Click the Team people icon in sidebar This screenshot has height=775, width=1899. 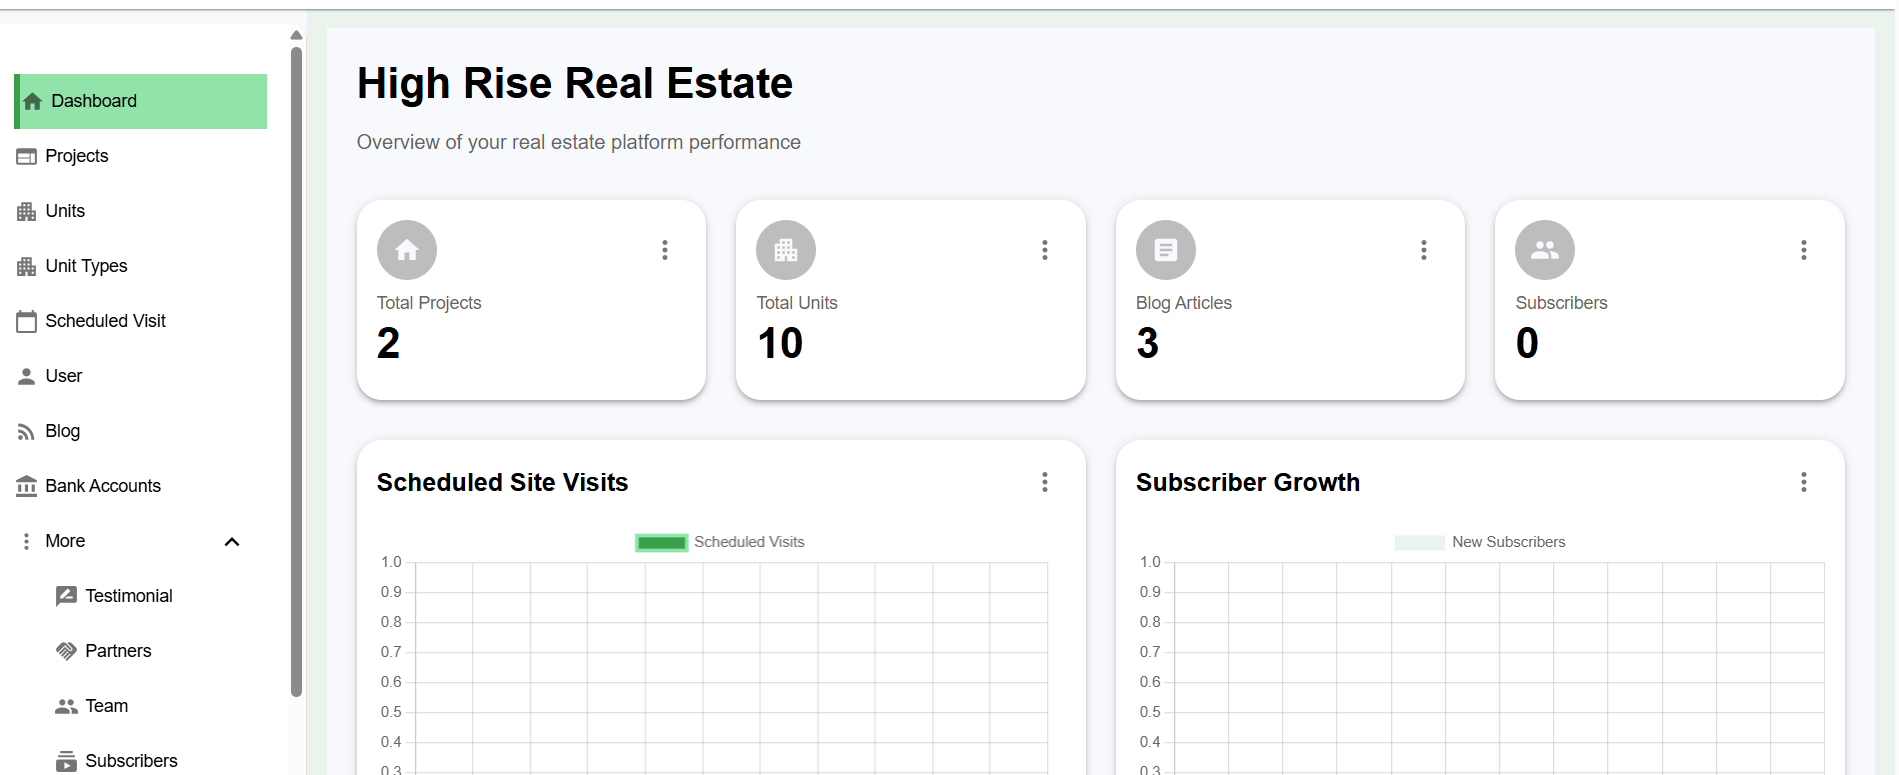[66, 706]
